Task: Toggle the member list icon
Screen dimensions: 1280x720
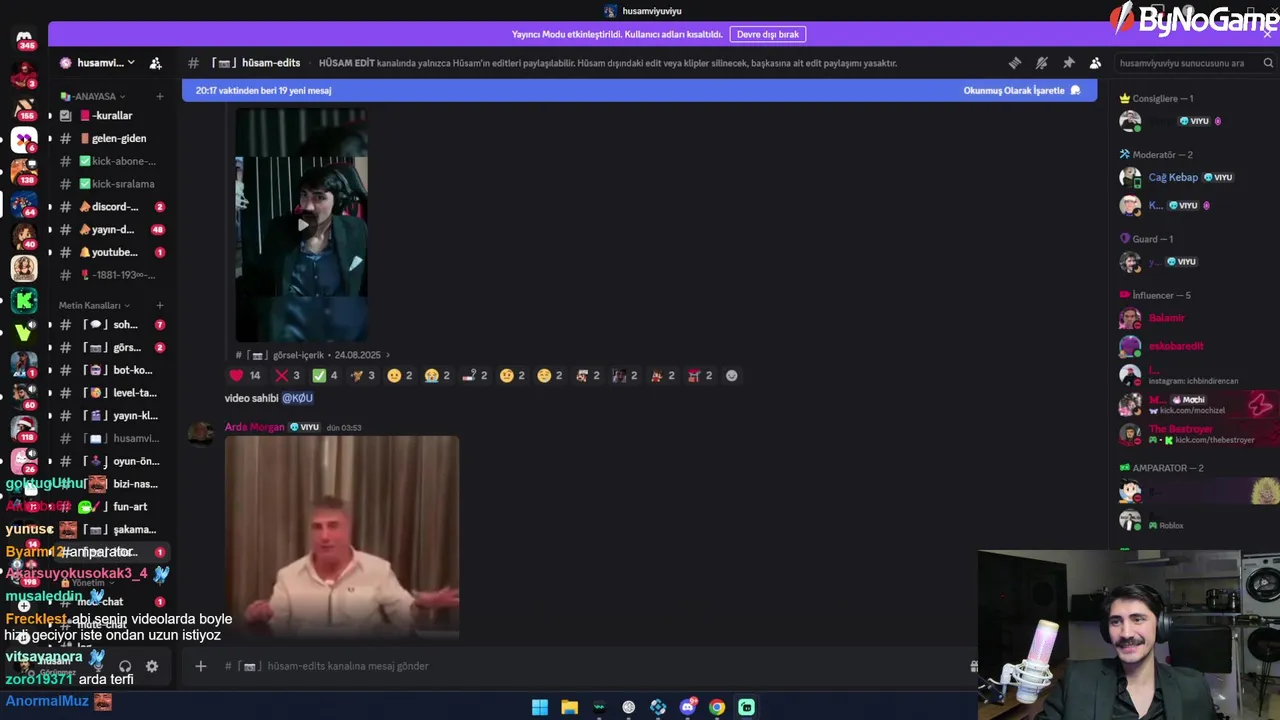Action: (x=1095, y=63)
